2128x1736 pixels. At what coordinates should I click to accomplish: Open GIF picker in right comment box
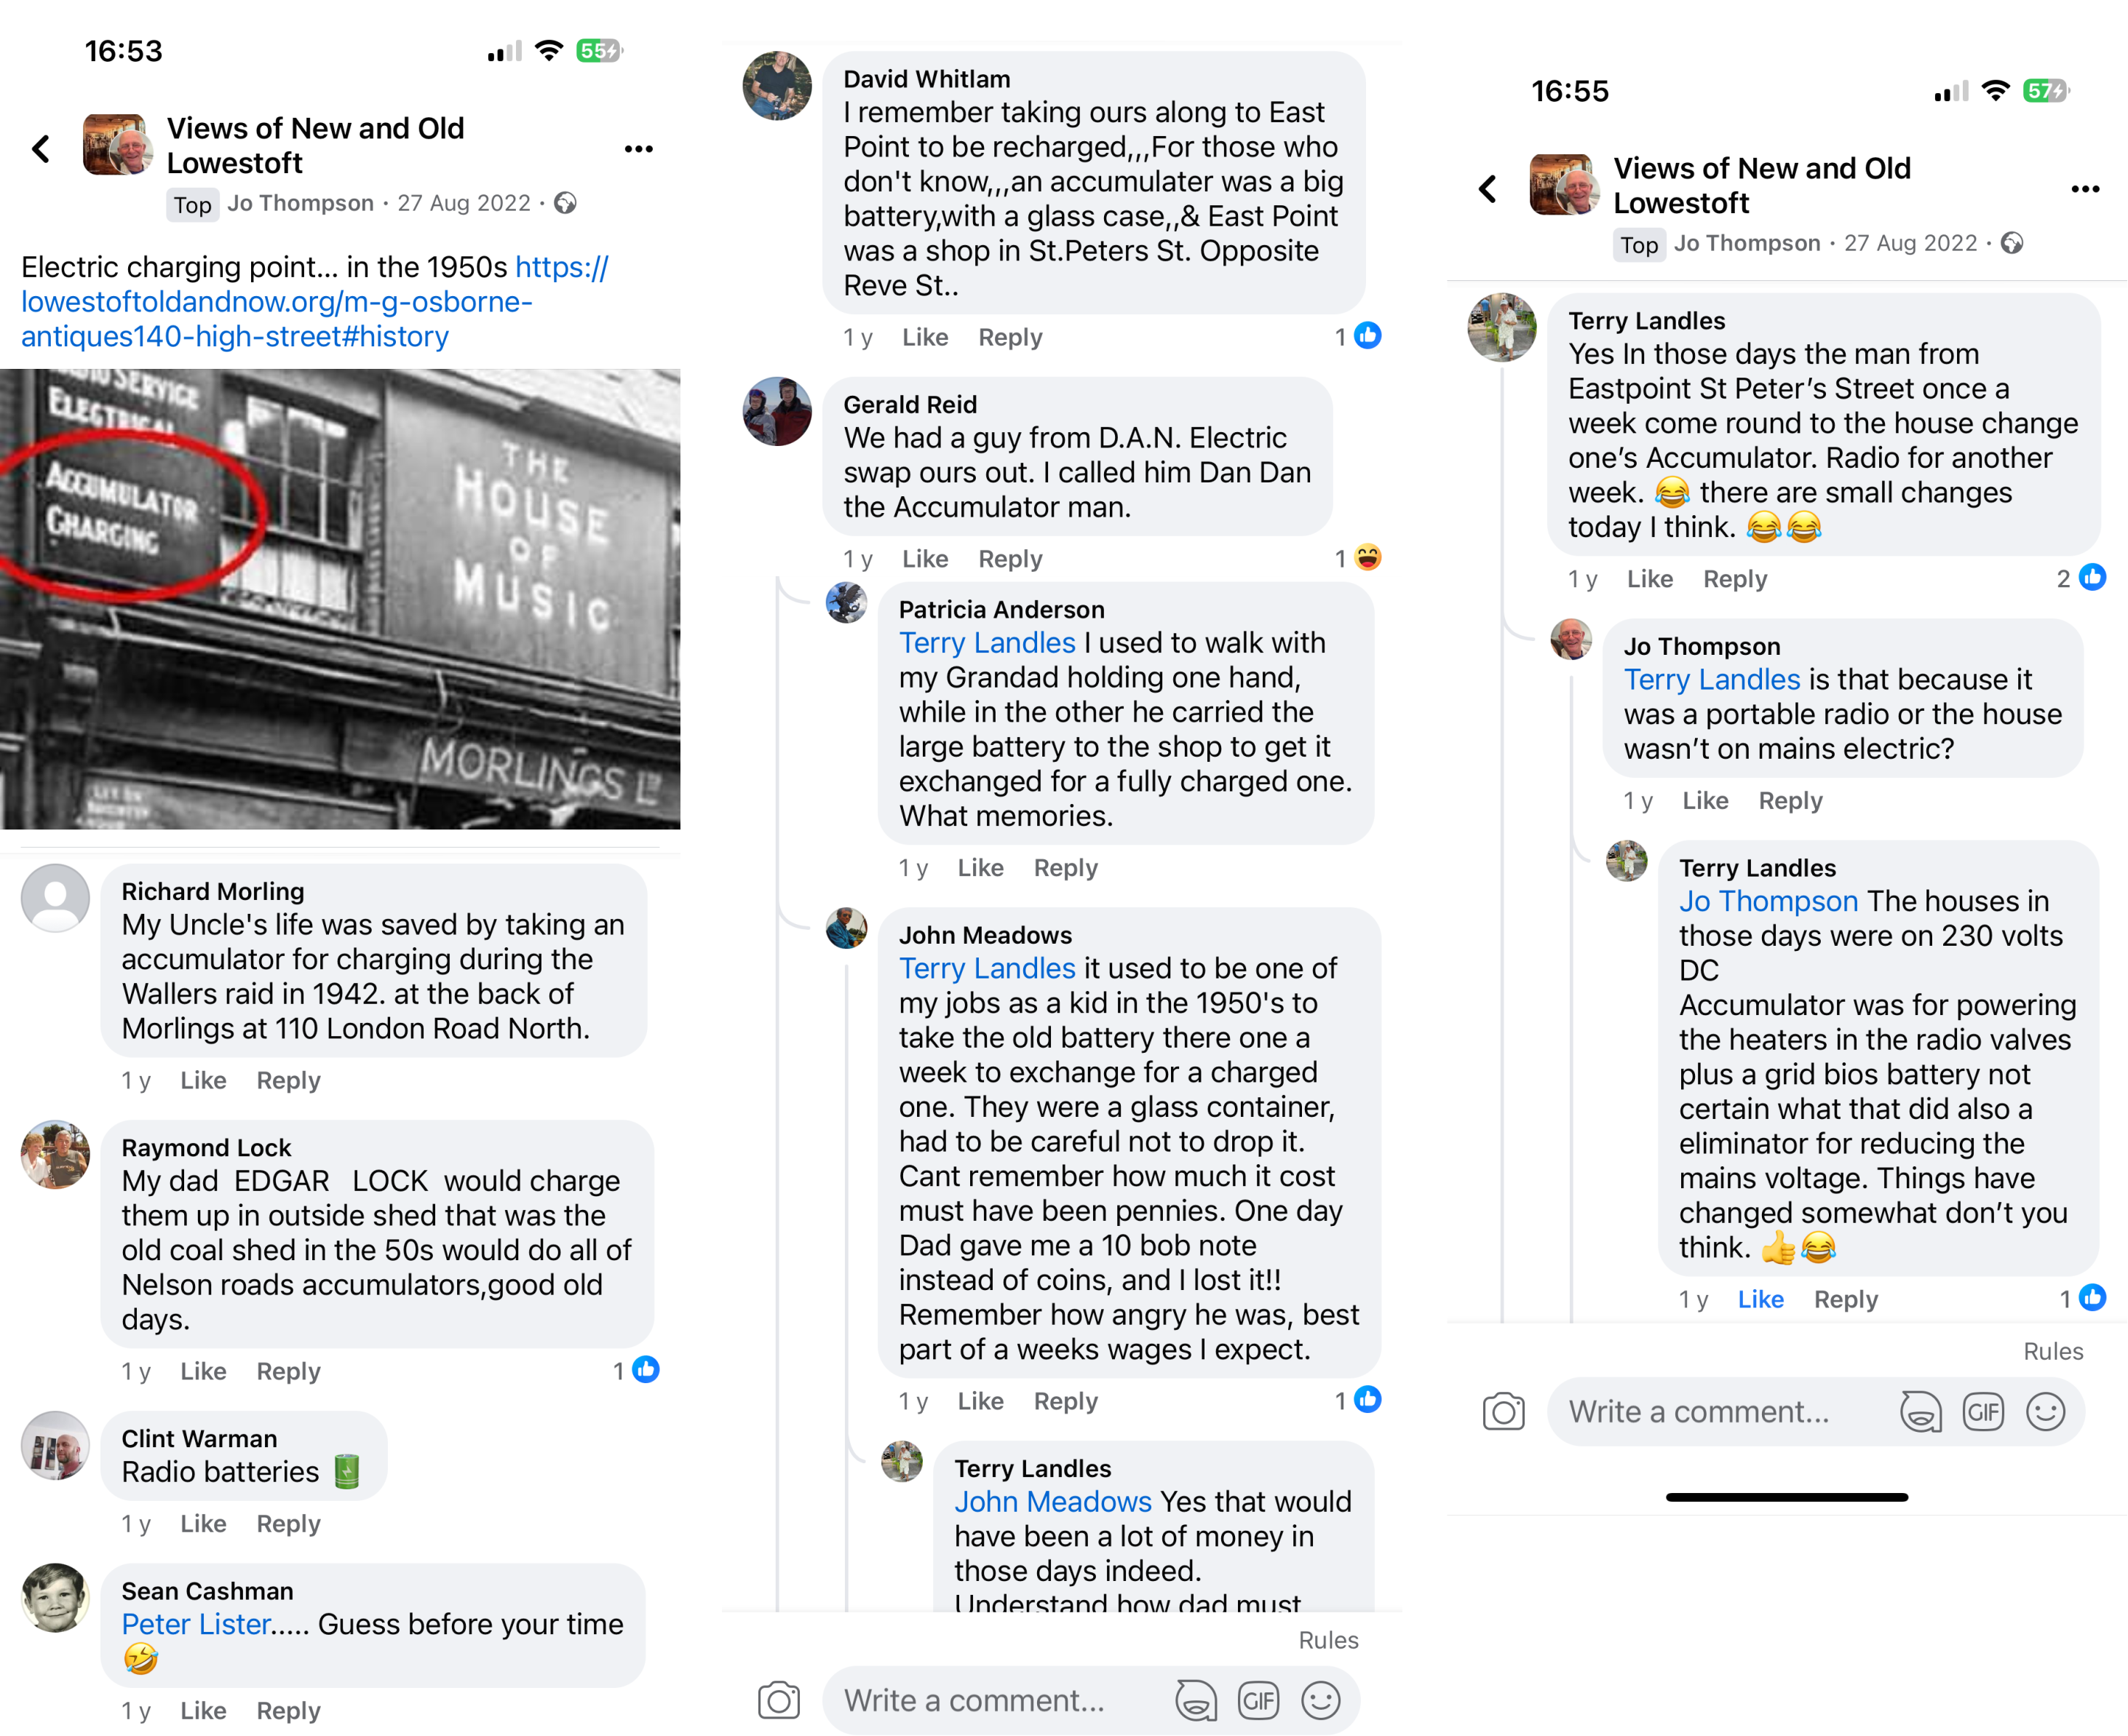pos(1982,1412)
